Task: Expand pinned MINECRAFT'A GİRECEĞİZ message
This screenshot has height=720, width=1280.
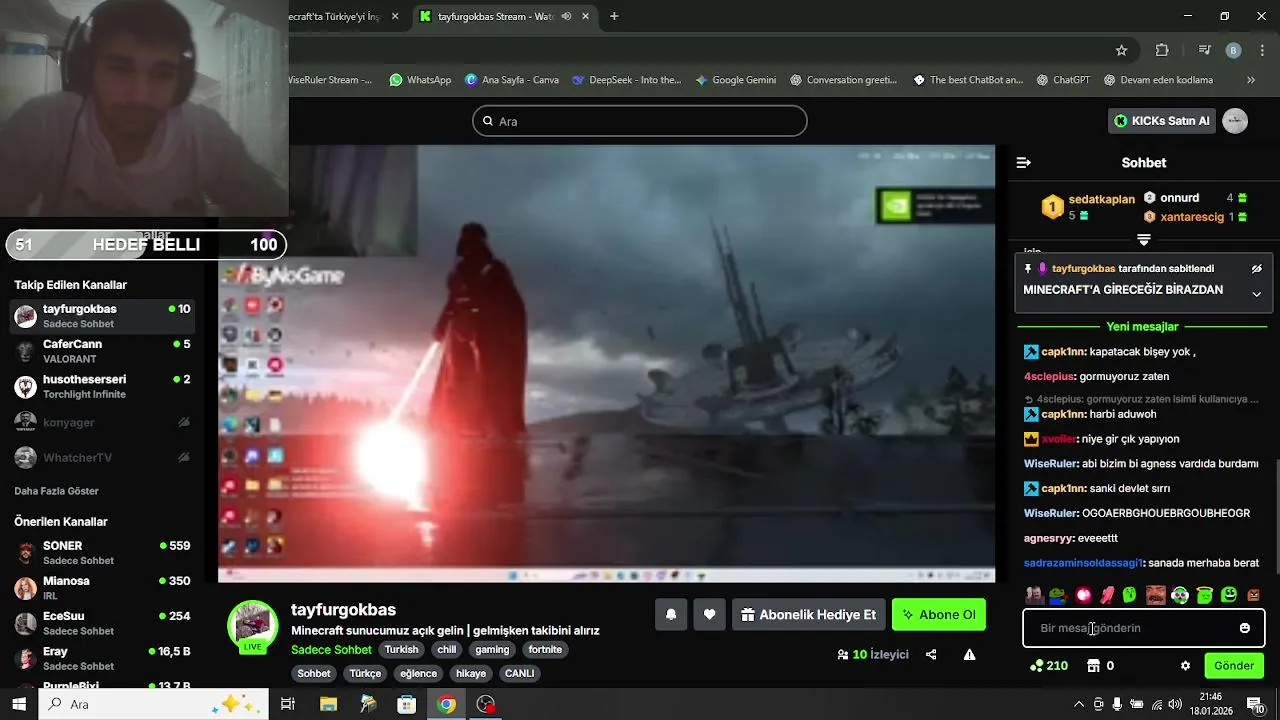Action: (x=1257, y=294)
